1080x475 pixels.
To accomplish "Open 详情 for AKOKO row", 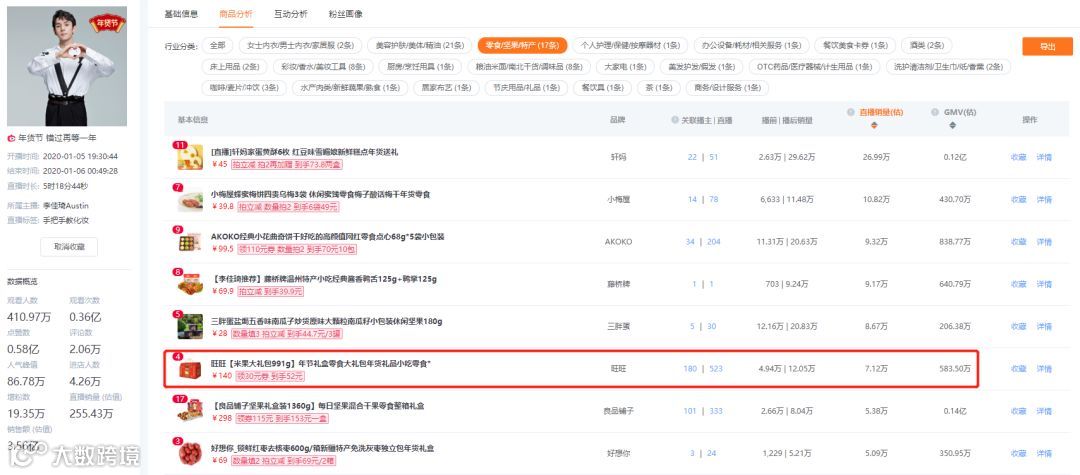I will [x=1044, y=242].
